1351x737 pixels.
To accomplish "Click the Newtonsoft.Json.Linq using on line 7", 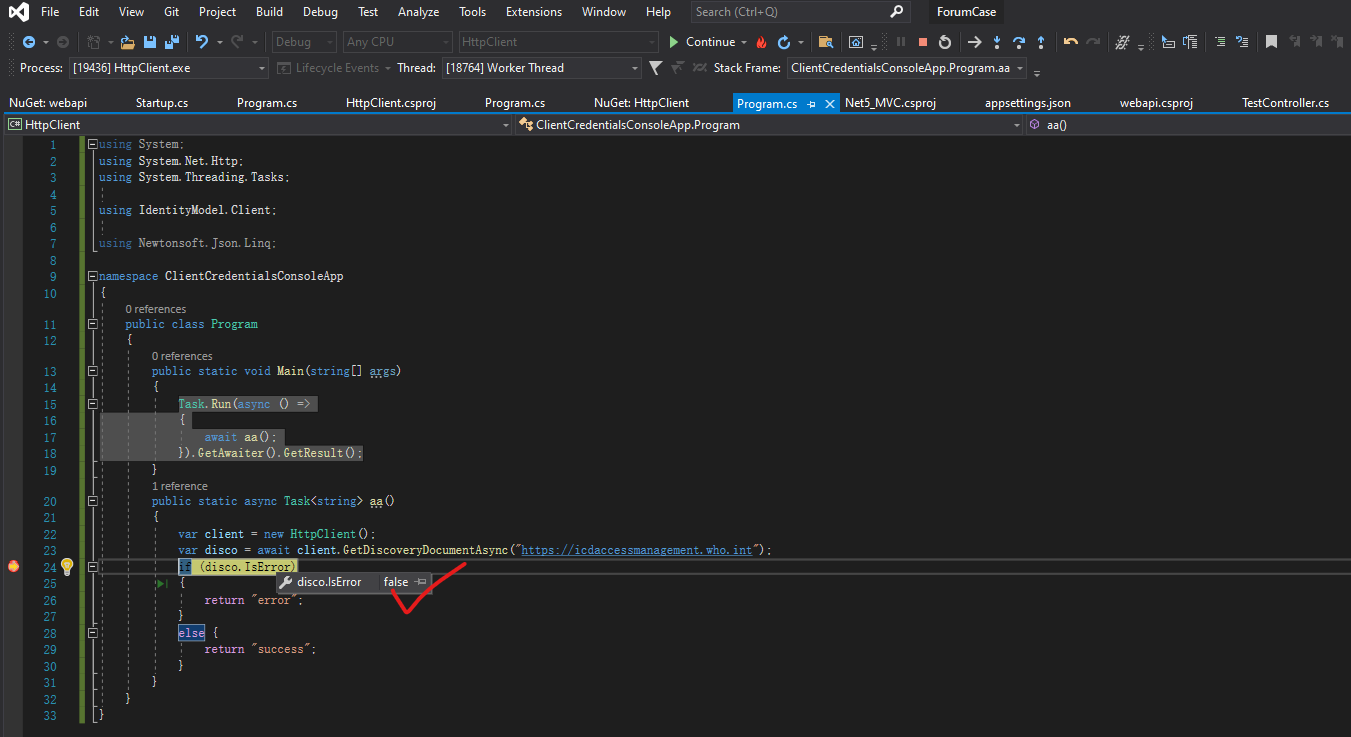I will coord(205,243).
